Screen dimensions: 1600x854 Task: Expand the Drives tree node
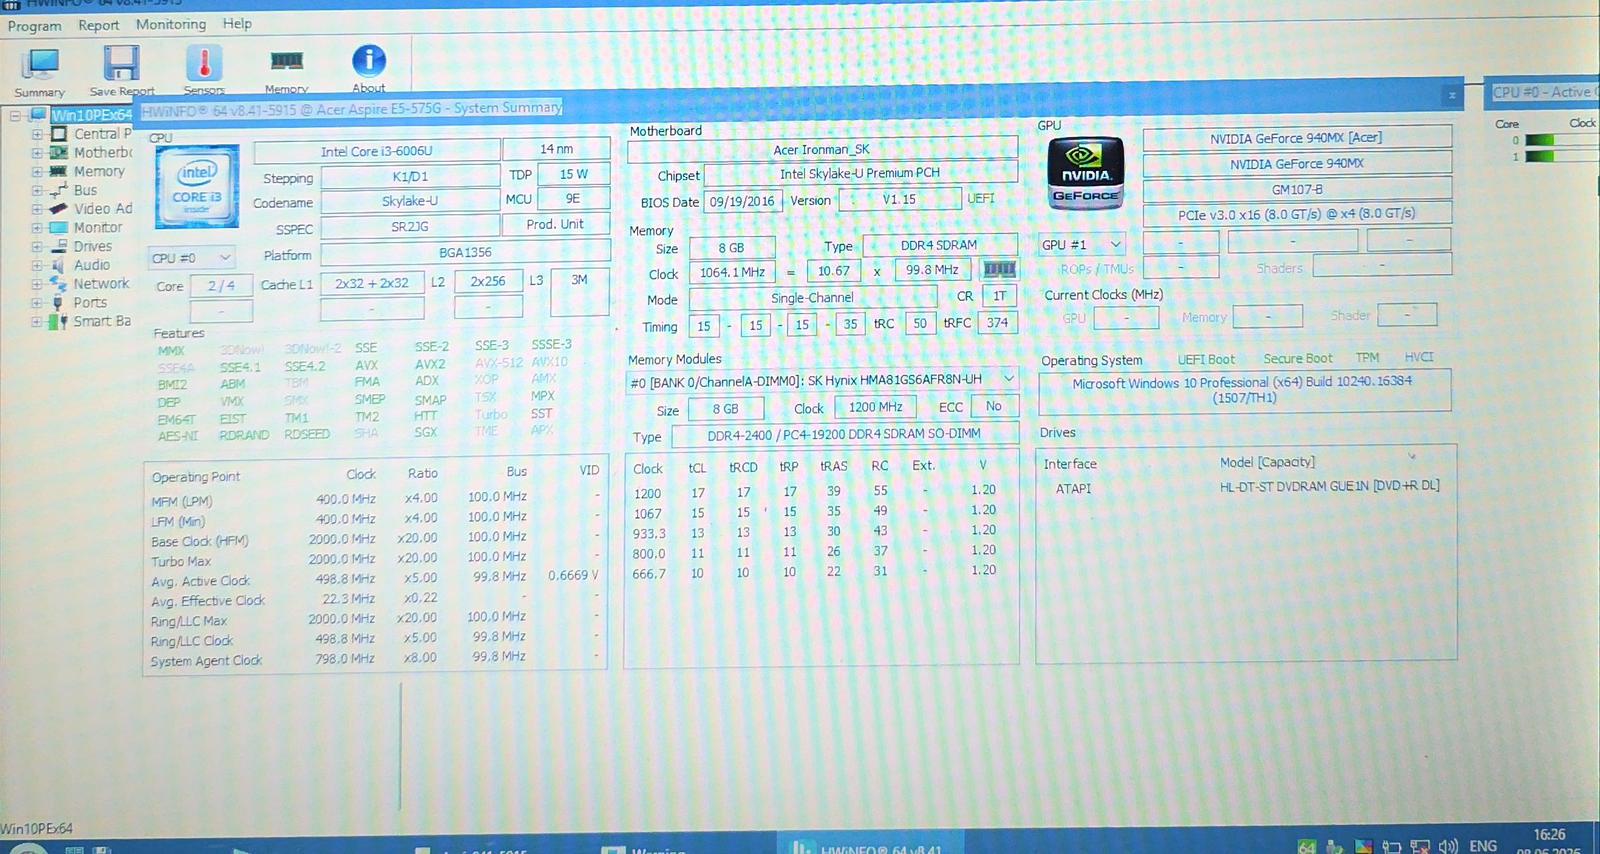tap(37, 246)
